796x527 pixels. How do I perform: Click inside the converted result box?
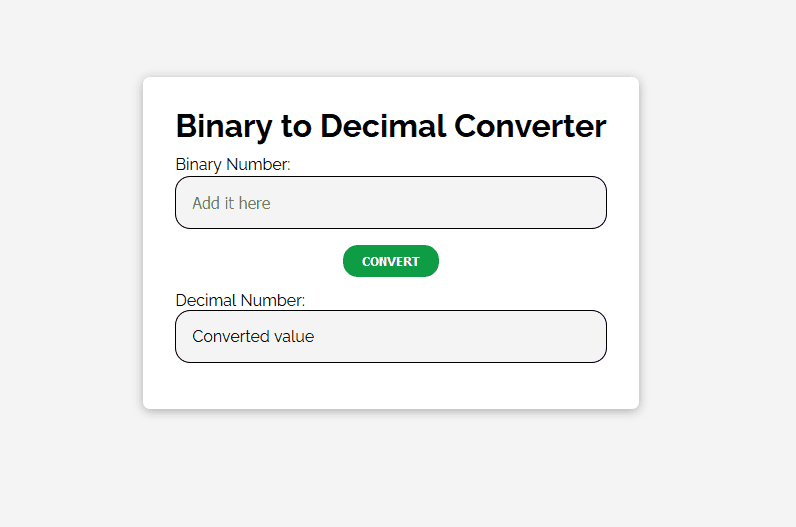pyautogui.click(x=390, y=337)
